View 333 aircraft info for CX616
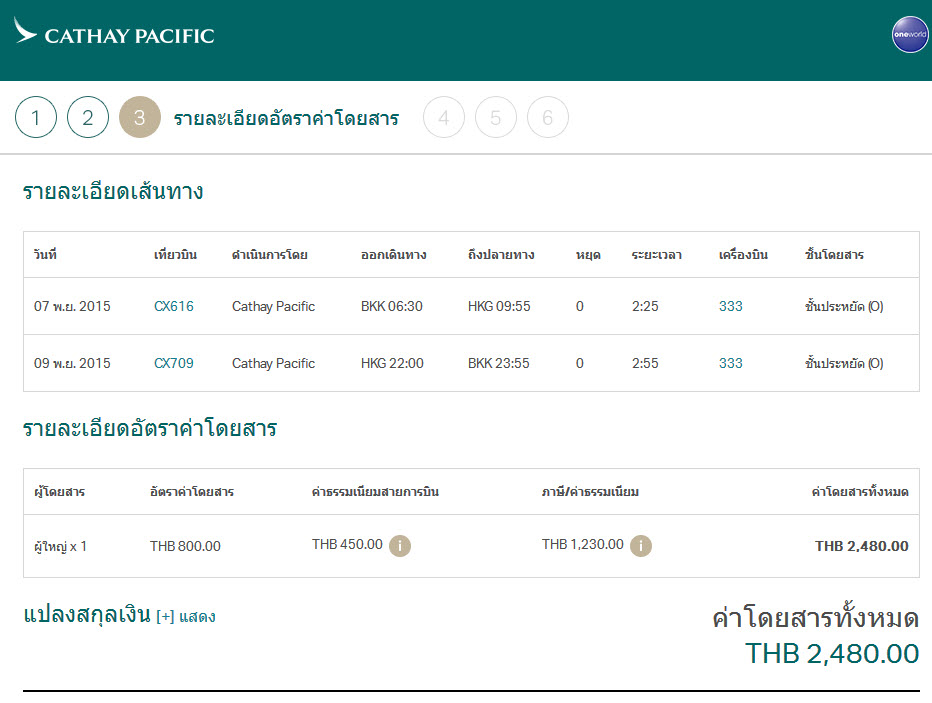Viewport: 932px width, 703px height. pyautogui.click(x=731, y=306)
